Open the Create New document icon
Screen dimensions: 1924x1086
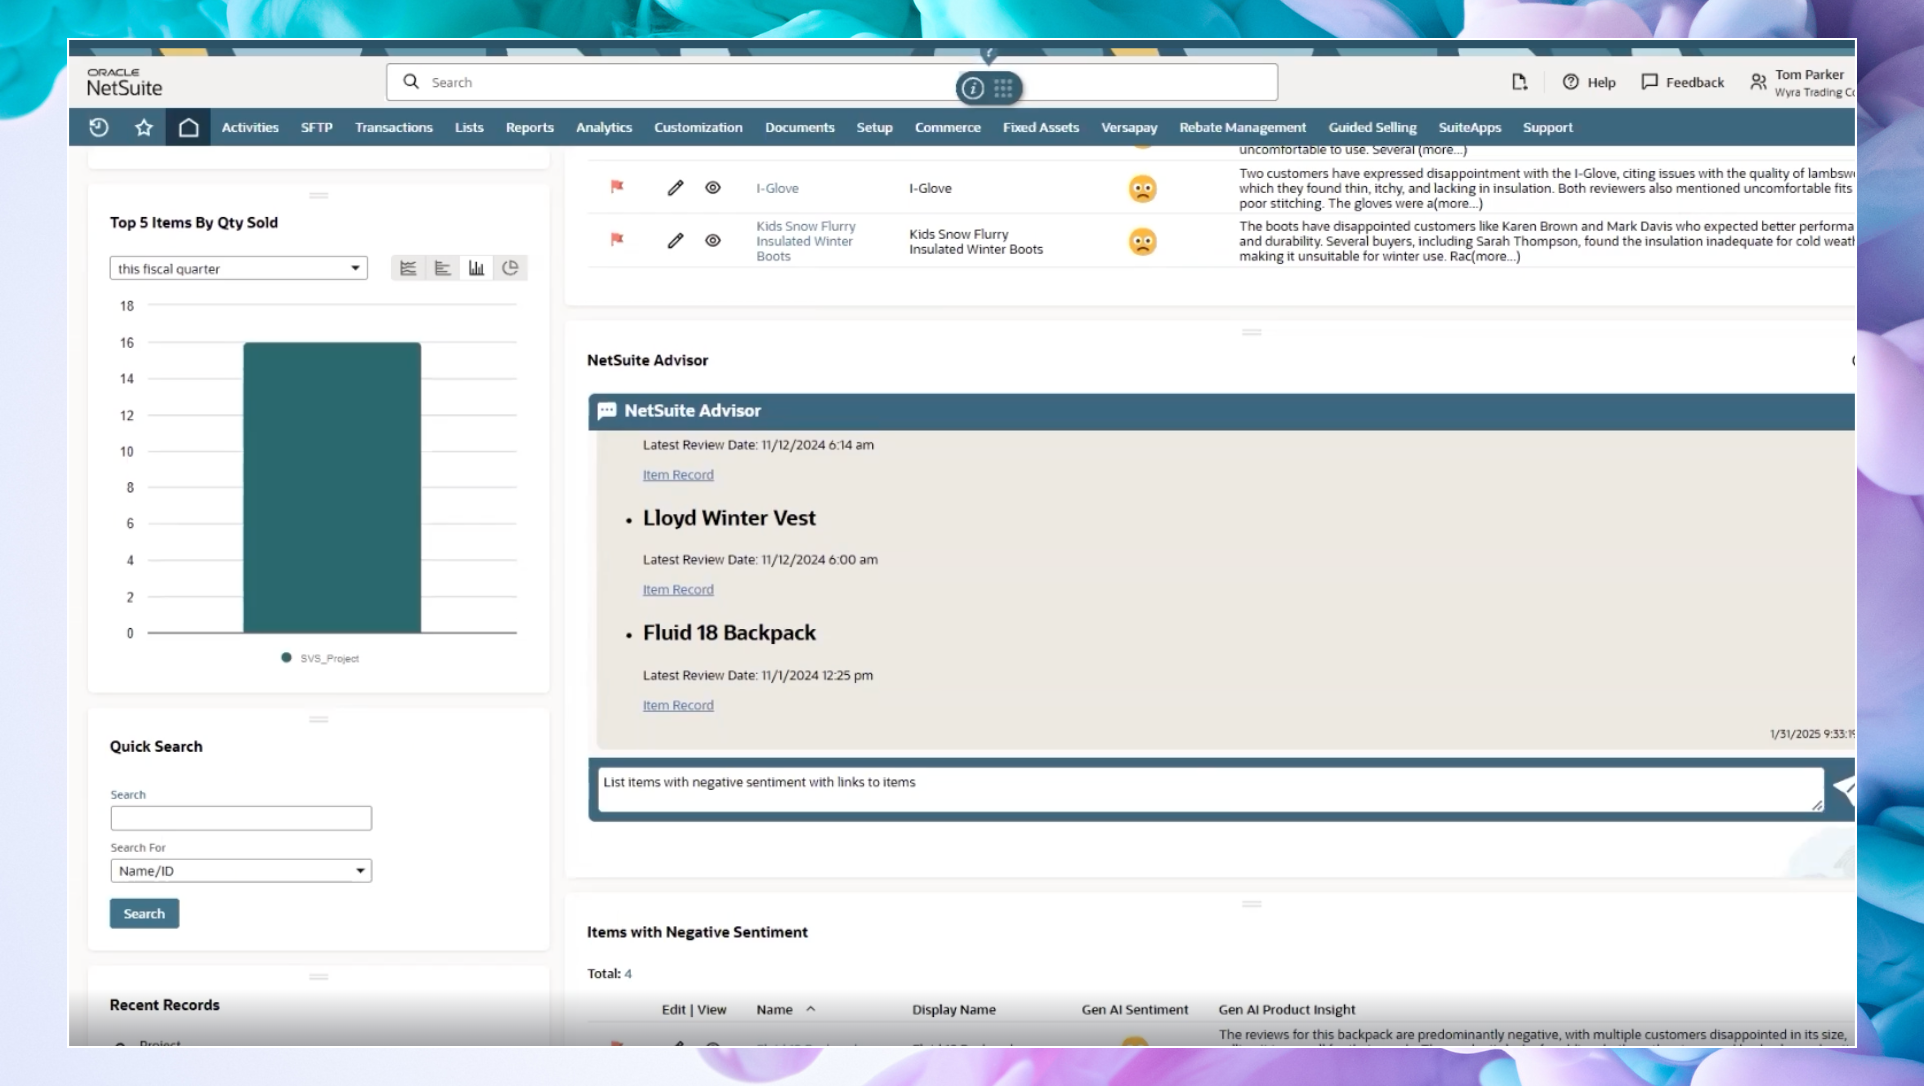pos(1519,82)
